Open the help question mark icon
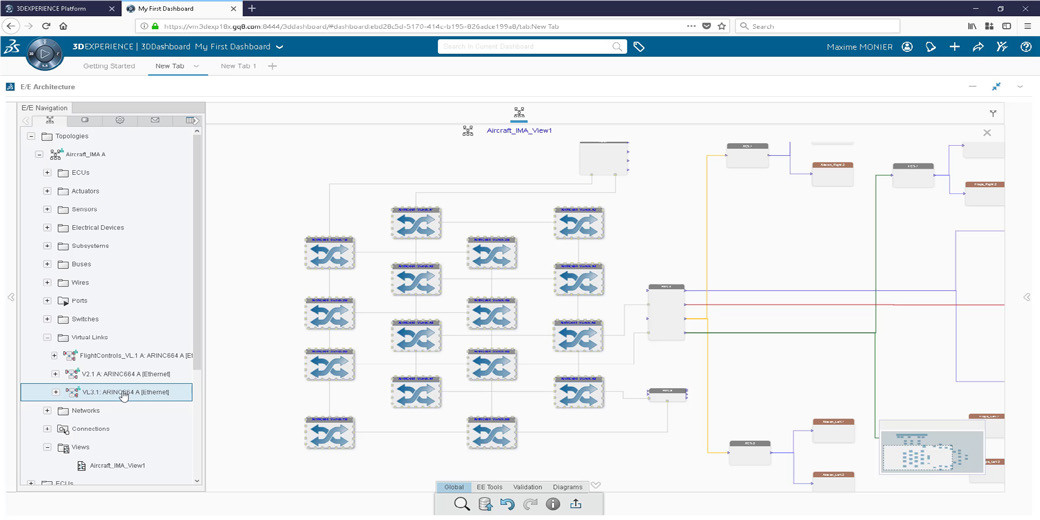The height and width of the screenshot is (520, 1040). (x=1026, y=47)
